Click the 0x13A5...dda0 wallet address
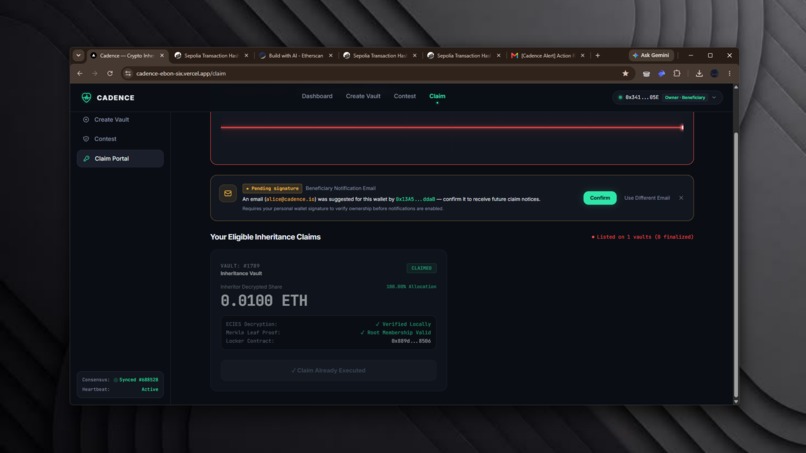This screenshot has height=453, width=806. coord(415,200)
